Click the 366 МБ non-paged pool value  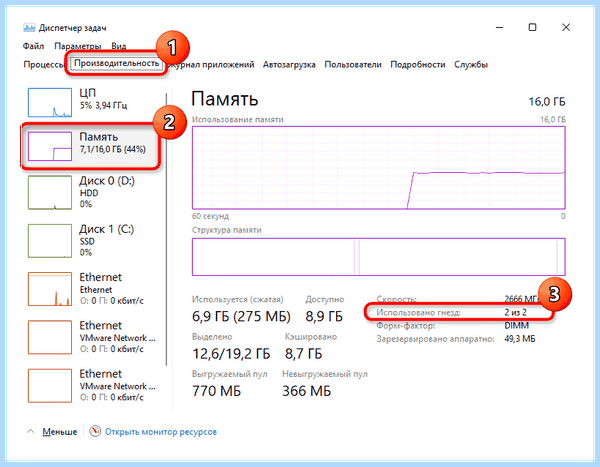point(307,391)
